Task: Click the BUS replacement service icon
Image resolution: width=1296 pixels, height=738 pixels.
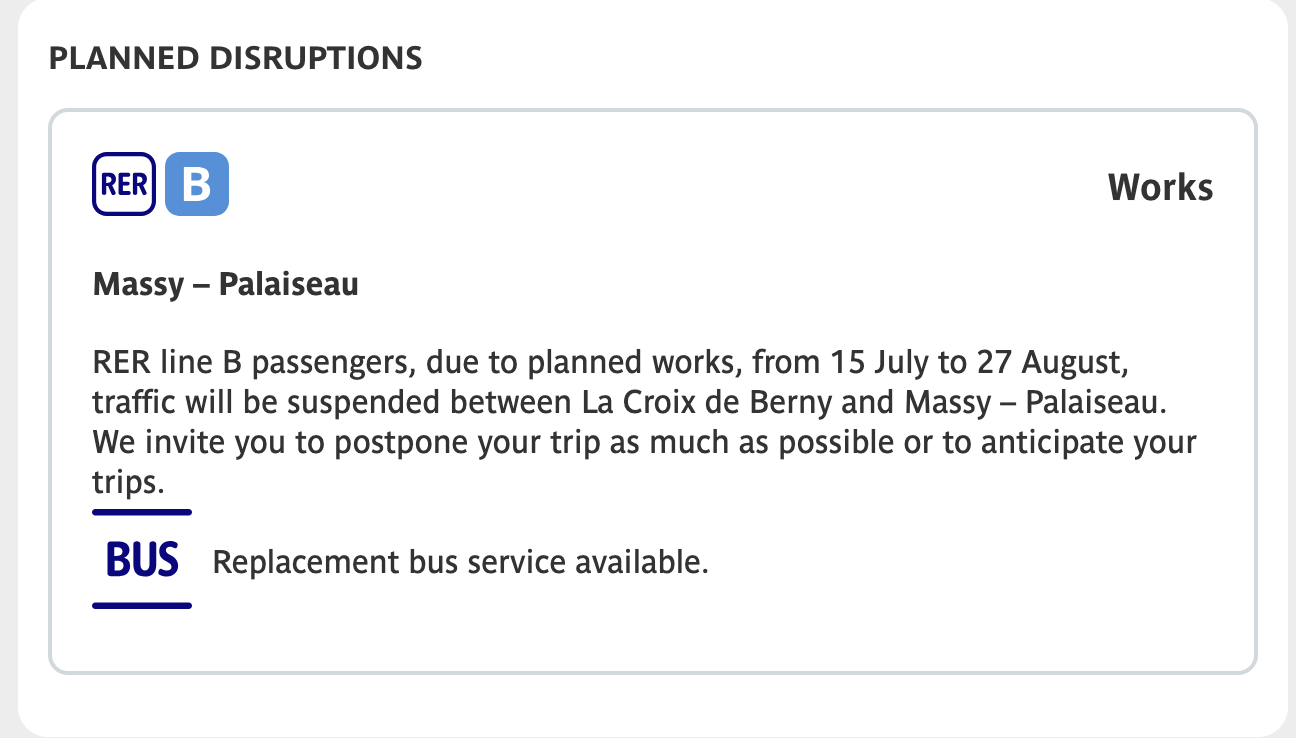Action: [x=142, y=560]
